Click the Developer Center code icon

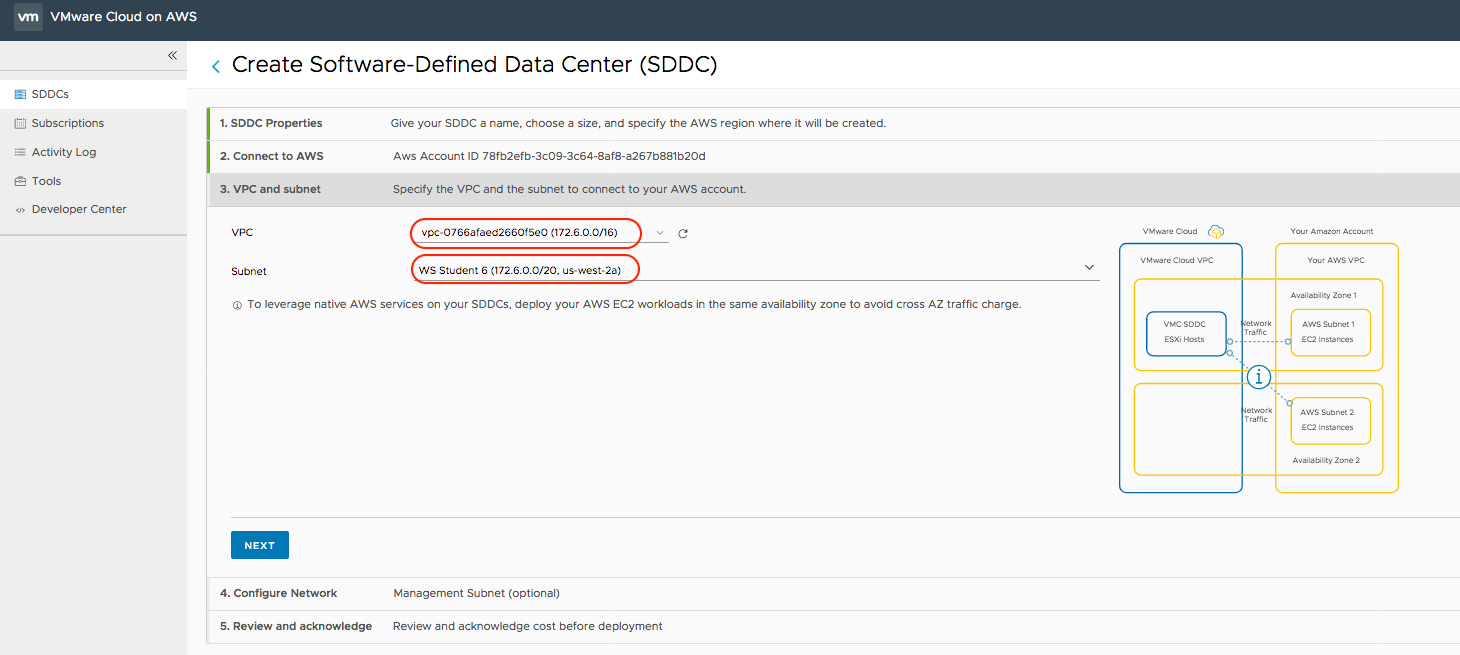click(20, 210)
